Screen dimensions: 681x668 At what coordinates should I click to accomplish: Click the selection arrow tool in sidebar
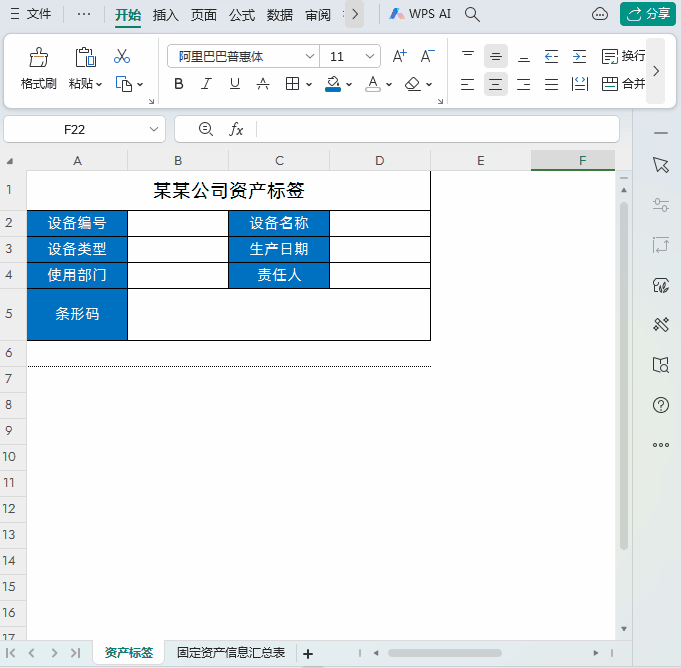pos(660,165)
